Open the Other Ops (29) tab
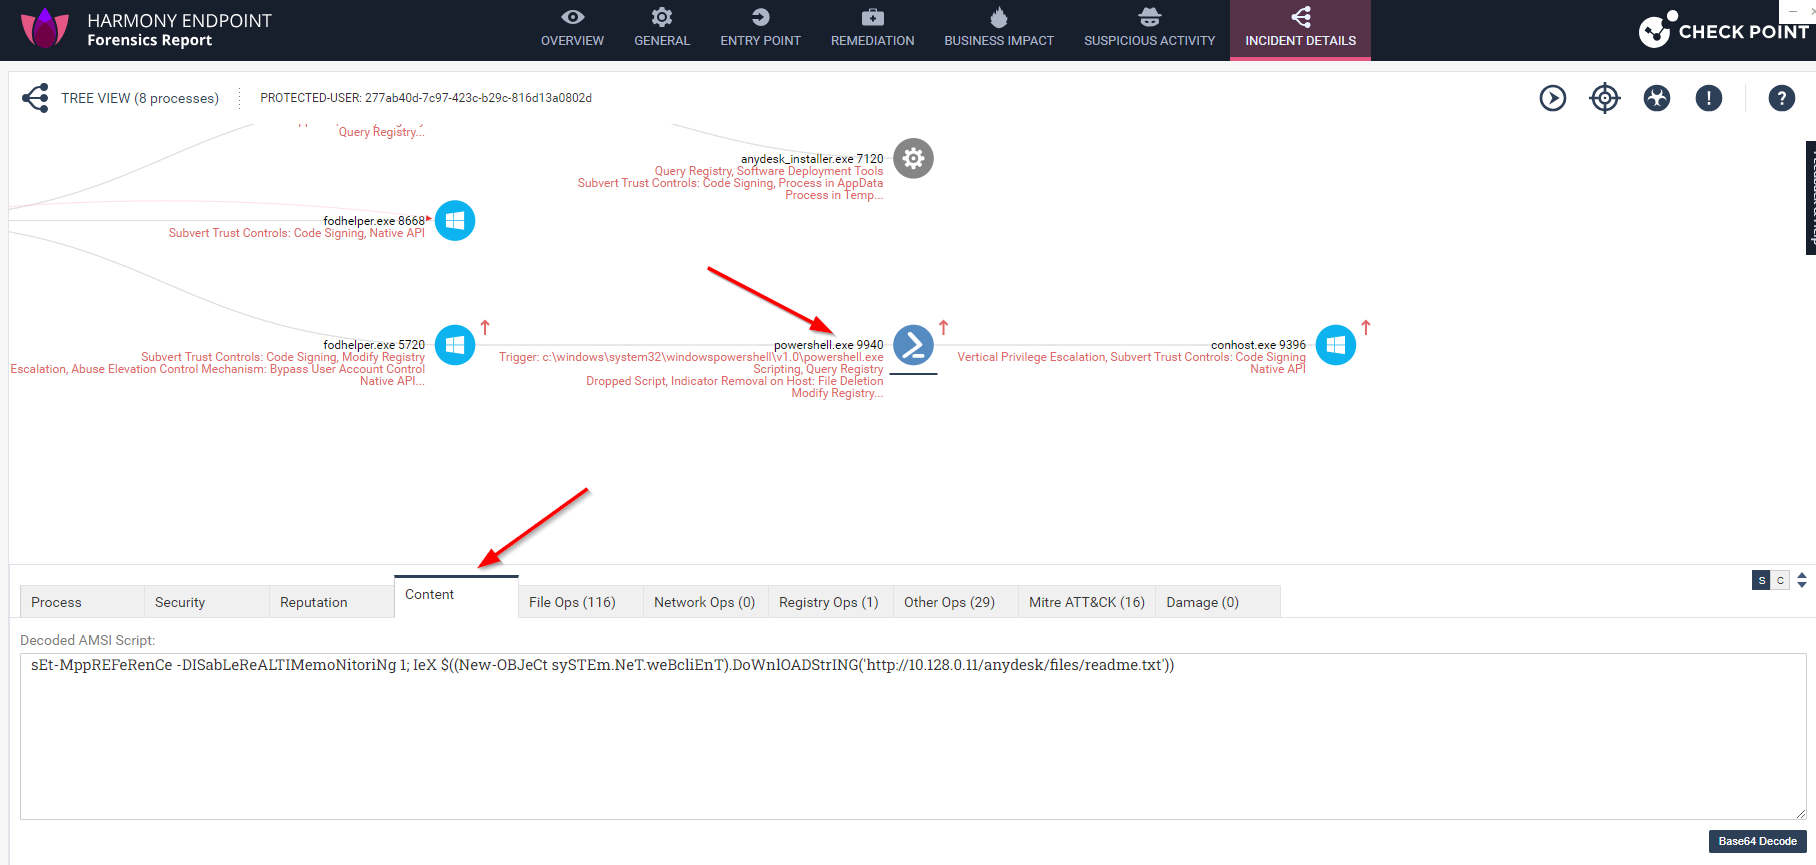The image size is (1816, 865). click(955, 602)
